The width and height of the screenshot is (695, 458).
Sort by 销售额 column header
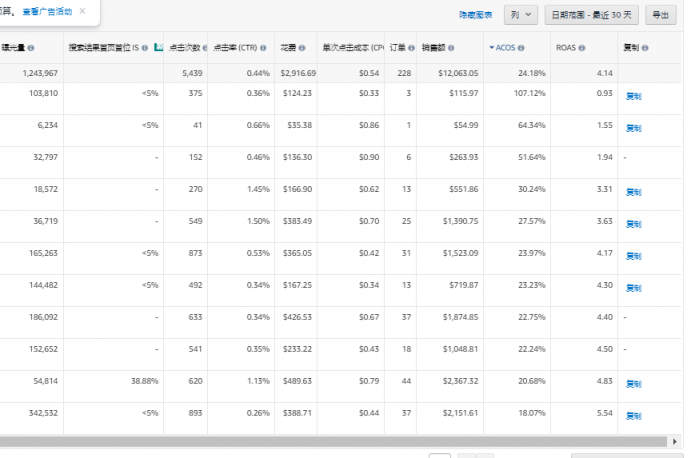(433, 47)
